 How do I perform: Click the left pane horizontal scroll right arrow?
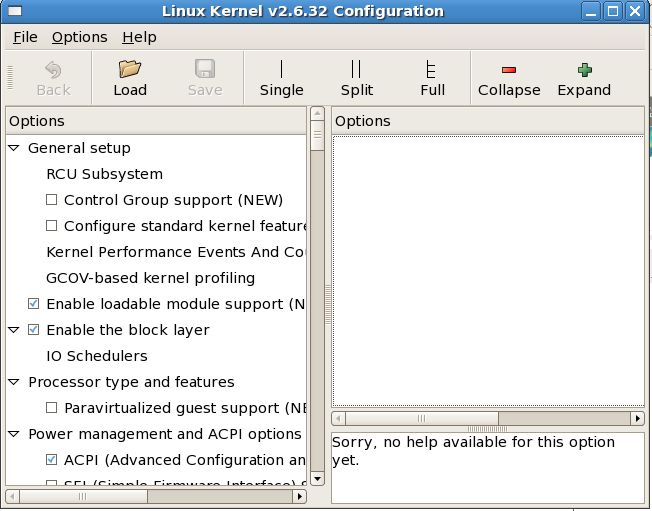[x=300, y=496]
